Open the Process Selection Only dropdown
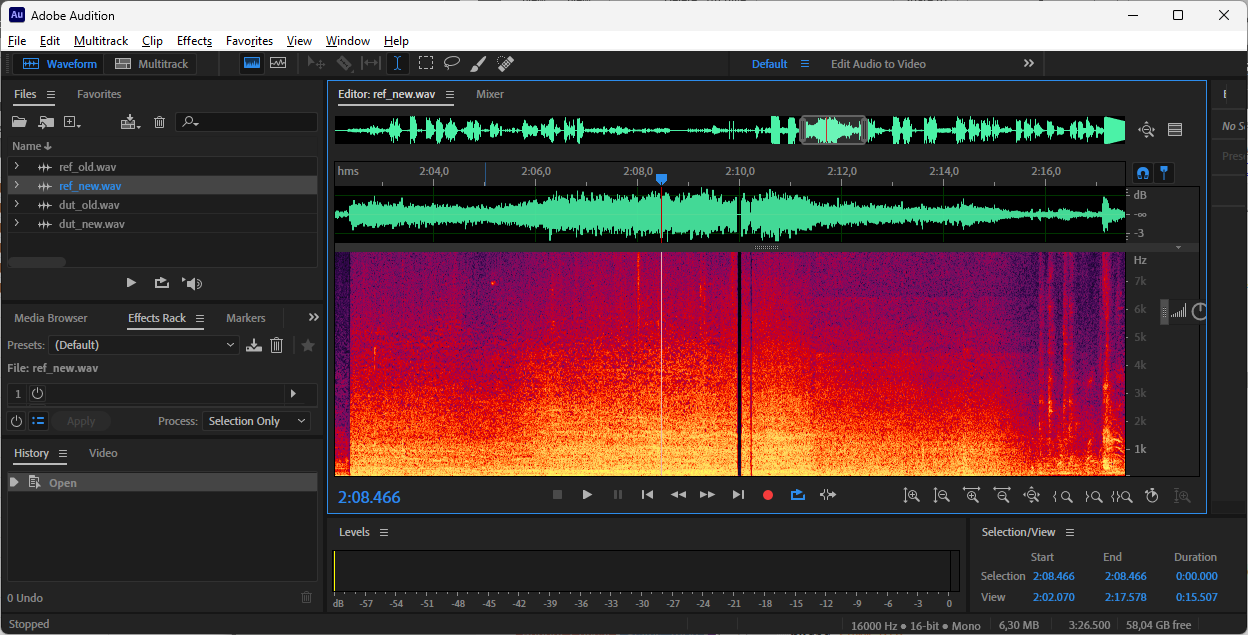This screenshot has width=1248, height=635. [x=257, y=421]
